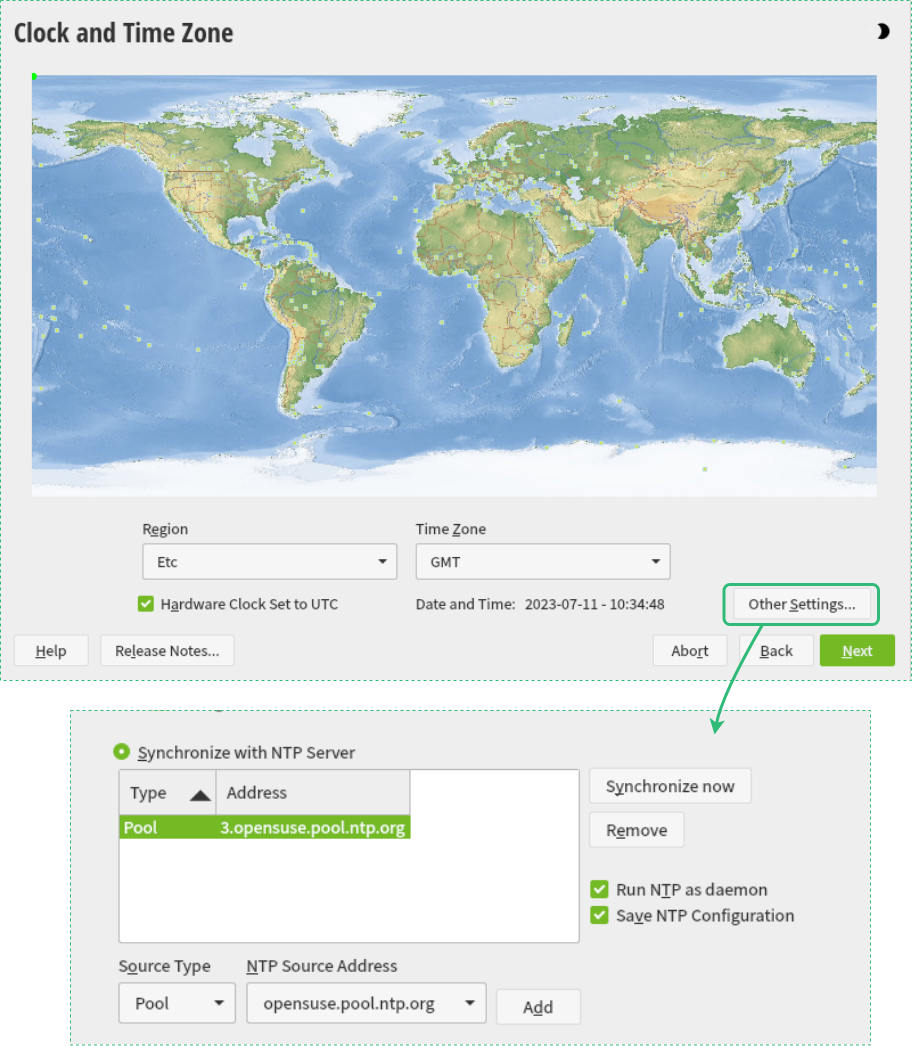The image size is (912, 1046).
Task: Disable Run NTP as daemon checkbox
Action: tap(599, 889)
